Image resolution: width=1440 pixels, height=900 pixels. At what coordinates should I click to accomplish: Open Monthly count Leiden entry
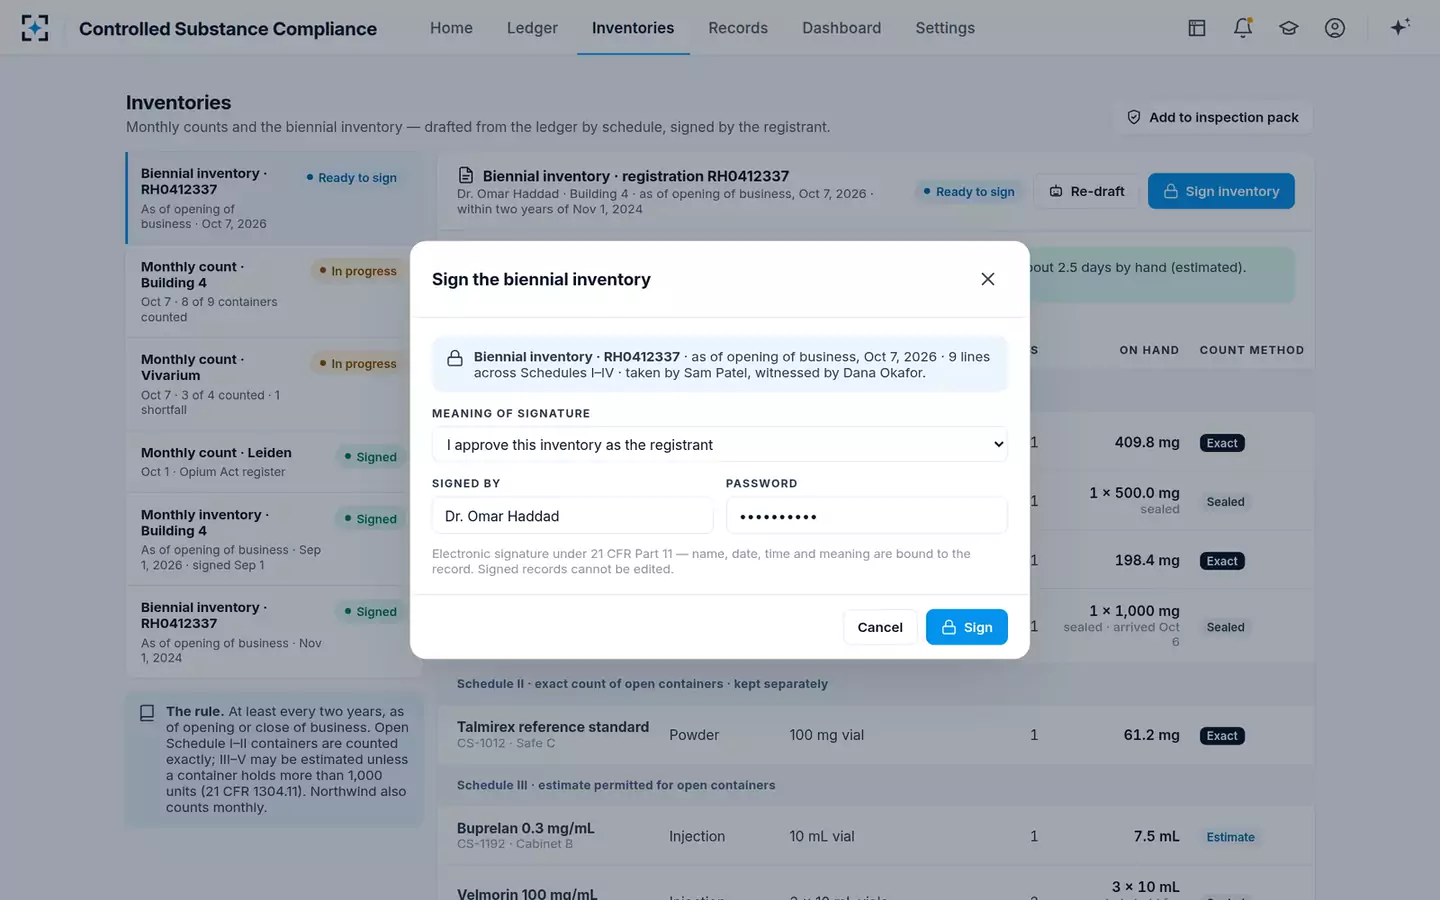tap(275, 461)
